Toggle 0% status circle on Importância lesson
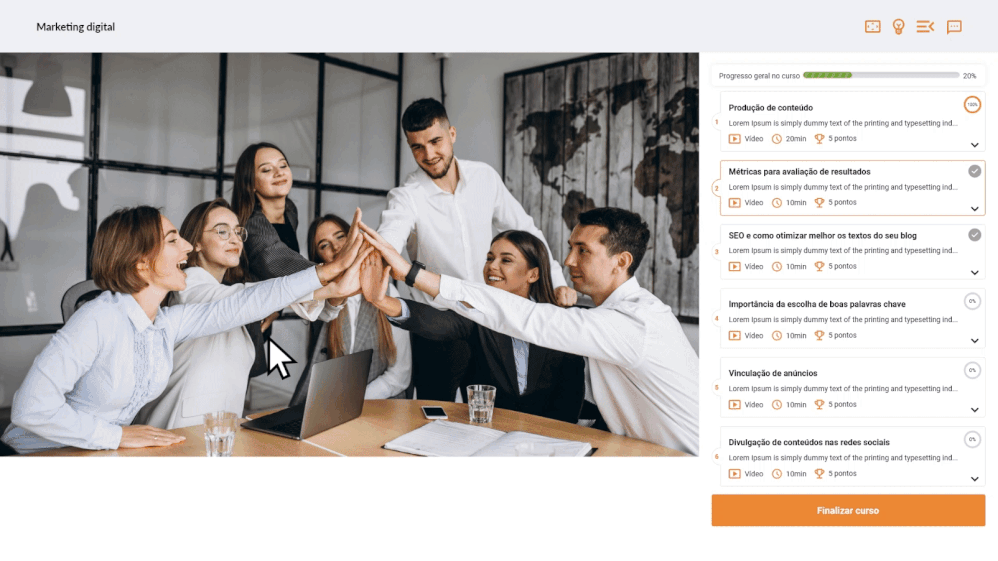This screenshot has width=998, height=561. coord(972,301)
